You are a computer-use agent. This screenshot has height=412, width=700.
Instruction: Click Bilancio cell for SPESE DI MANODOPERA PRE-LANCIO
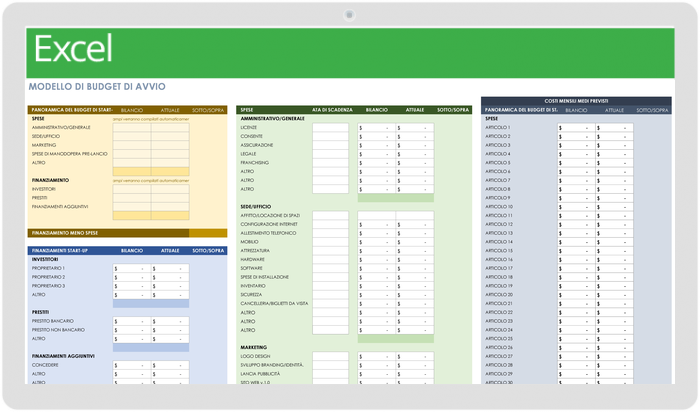point(132,154)
